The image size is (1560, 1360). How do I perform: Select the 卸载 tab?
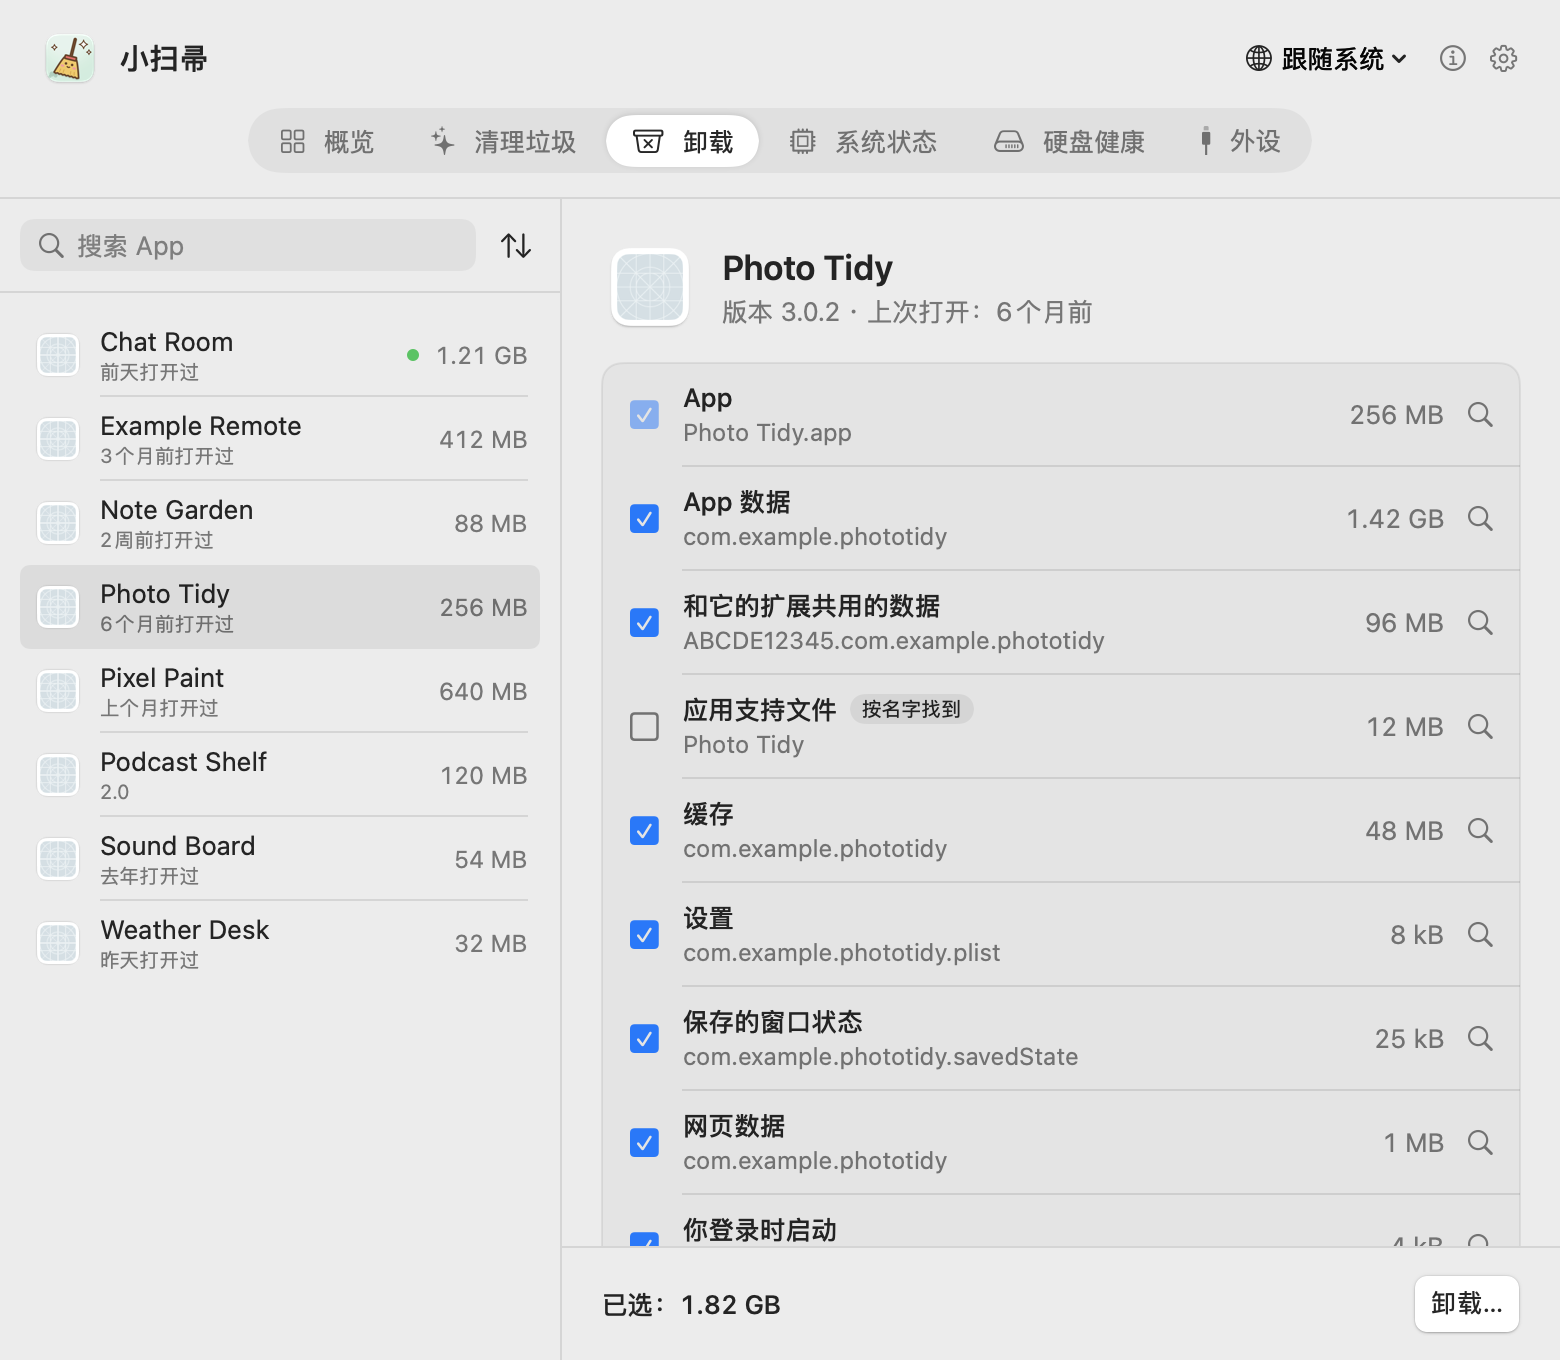tap(683, 141)
